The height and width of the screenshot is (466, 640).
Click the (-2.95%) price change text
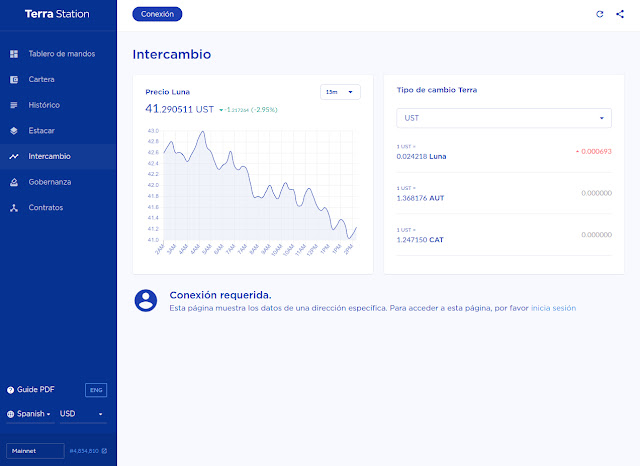click(264, 109)
